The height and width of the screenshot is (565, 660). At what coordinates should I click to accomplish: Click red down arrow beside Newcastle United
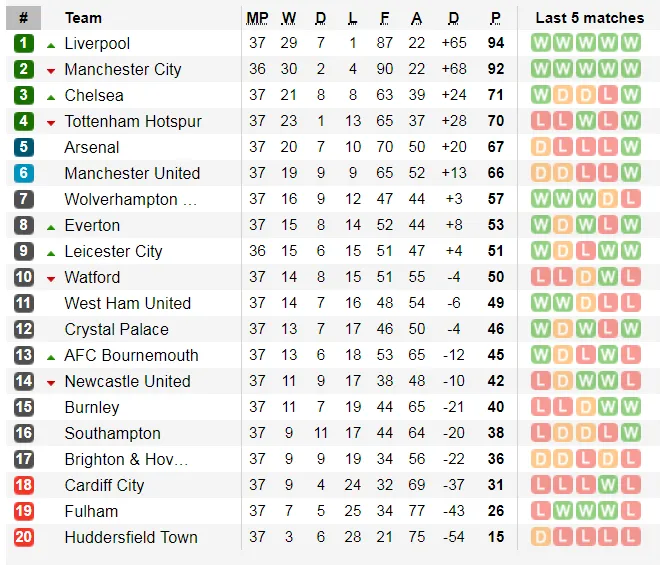[x=51, y=382]
